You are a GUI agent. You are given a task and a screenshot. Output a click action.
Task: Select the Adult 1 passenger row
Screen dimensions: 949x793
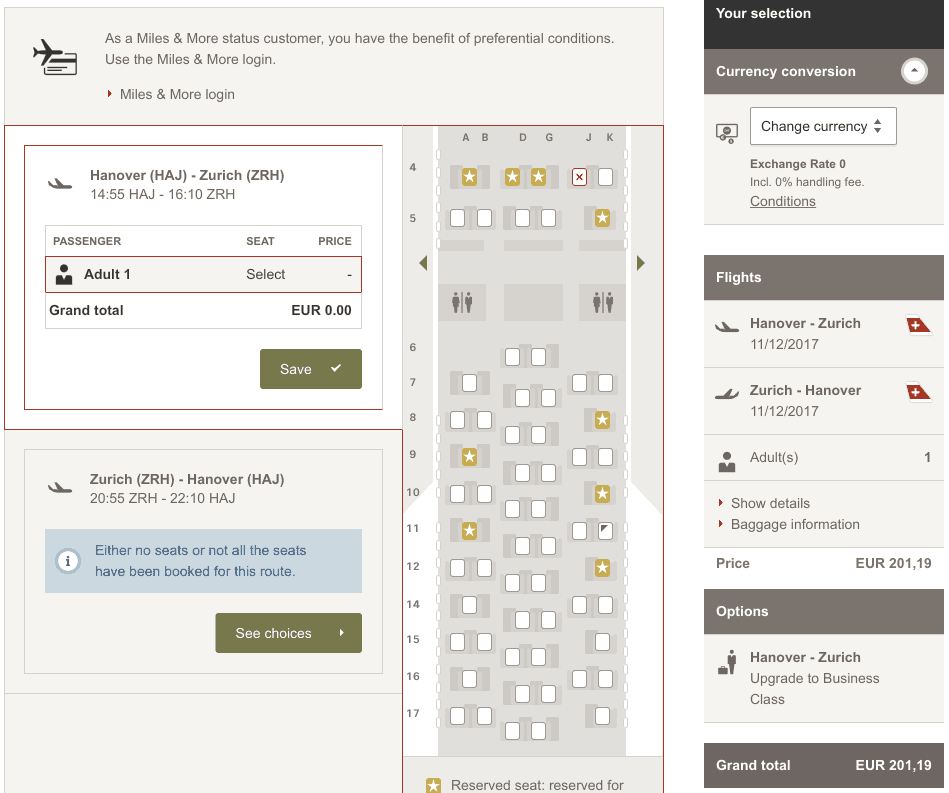point(203,274)
